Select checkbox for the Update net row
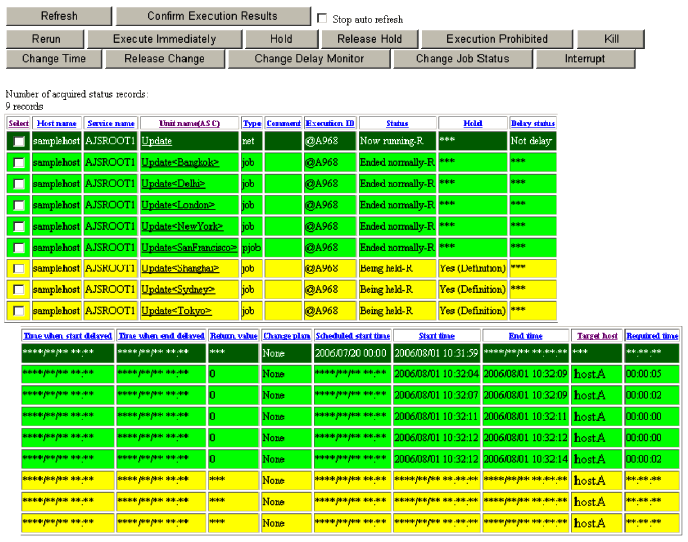The width and height of the screenshot is (688, 542). pyautogui.click(x=18, y=142)
